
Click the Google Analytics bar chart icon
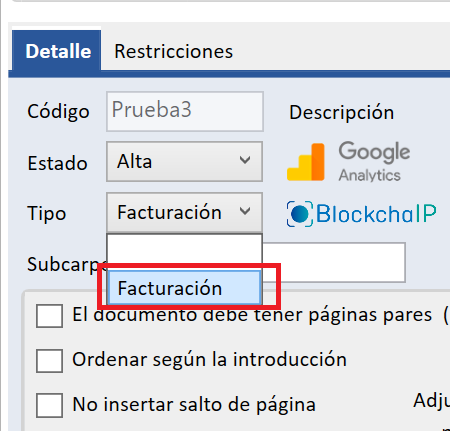306,162
